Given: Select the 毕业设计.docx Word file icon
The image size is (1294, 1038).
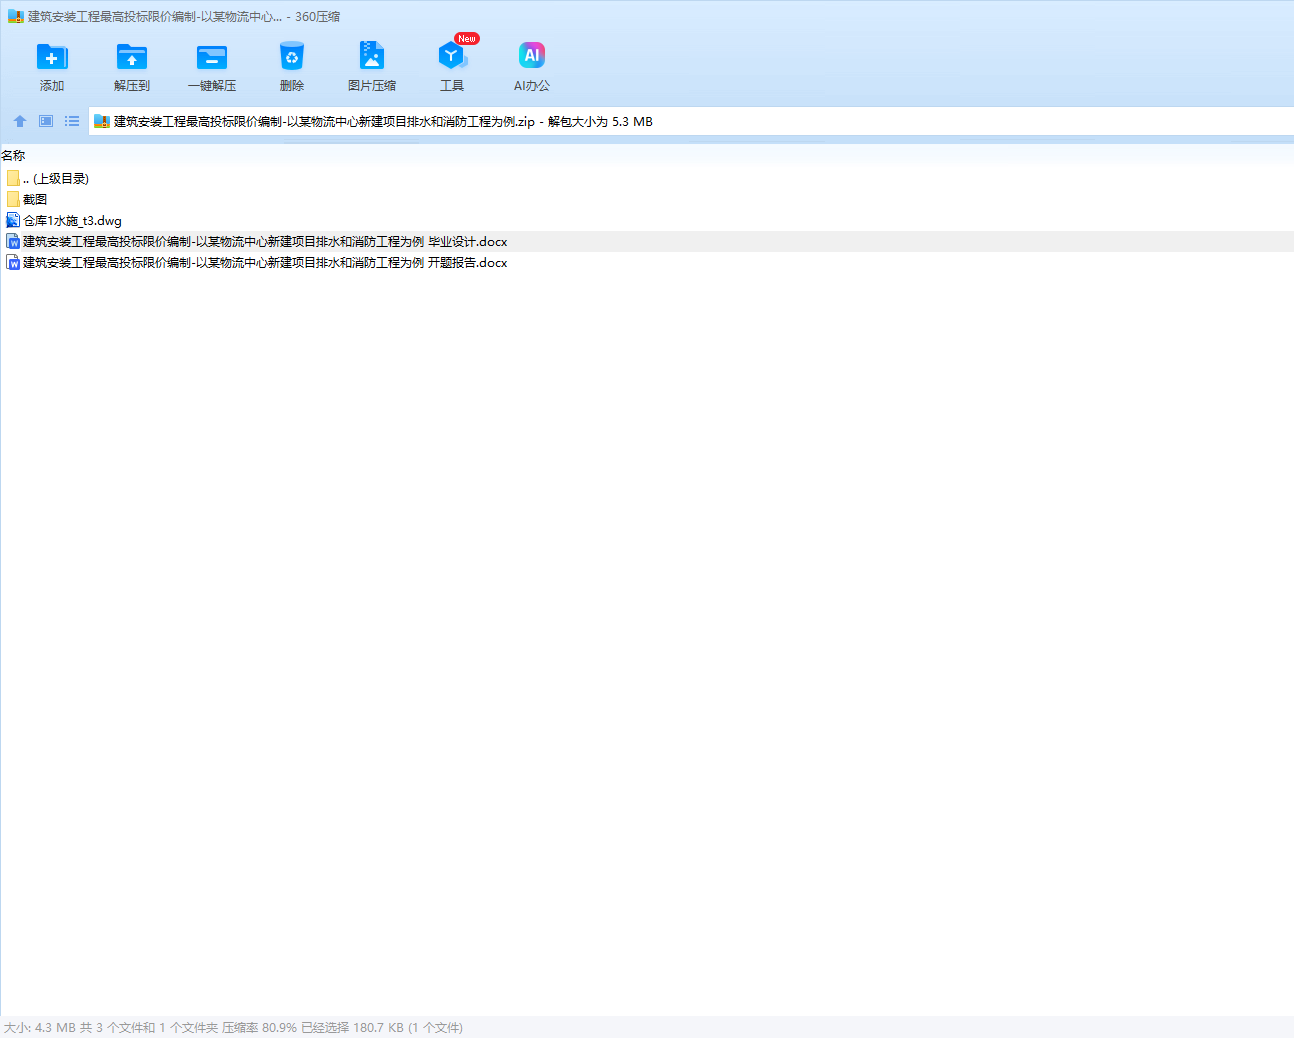Looking at the screenshot, I should 13,242.
